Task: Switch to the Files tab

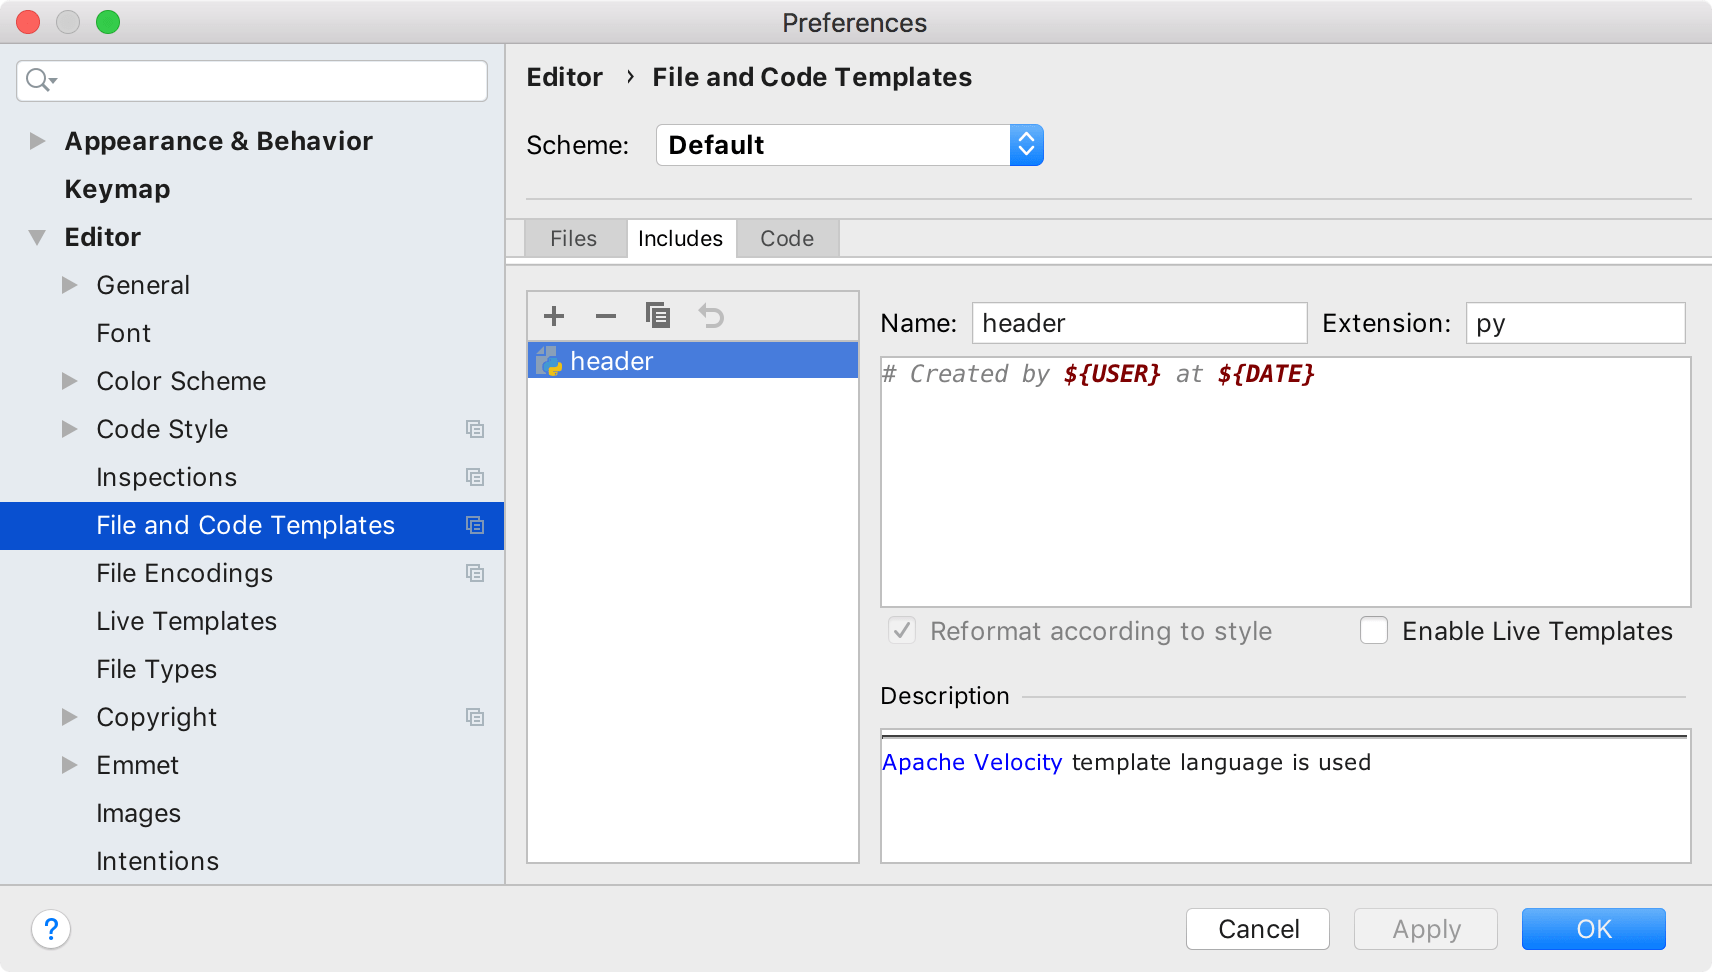Action: point(573,238)
